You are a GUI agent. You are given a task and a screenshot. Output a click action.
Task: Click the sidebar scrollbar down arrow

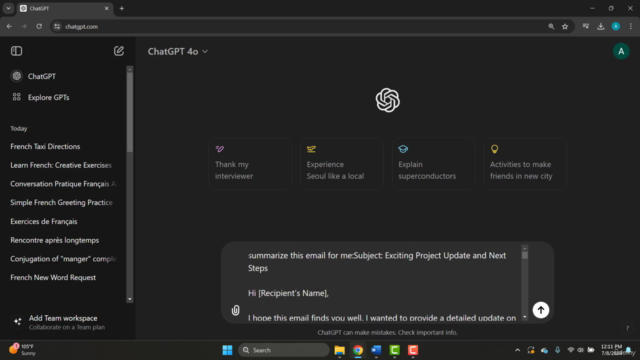(x=130, y=299)
